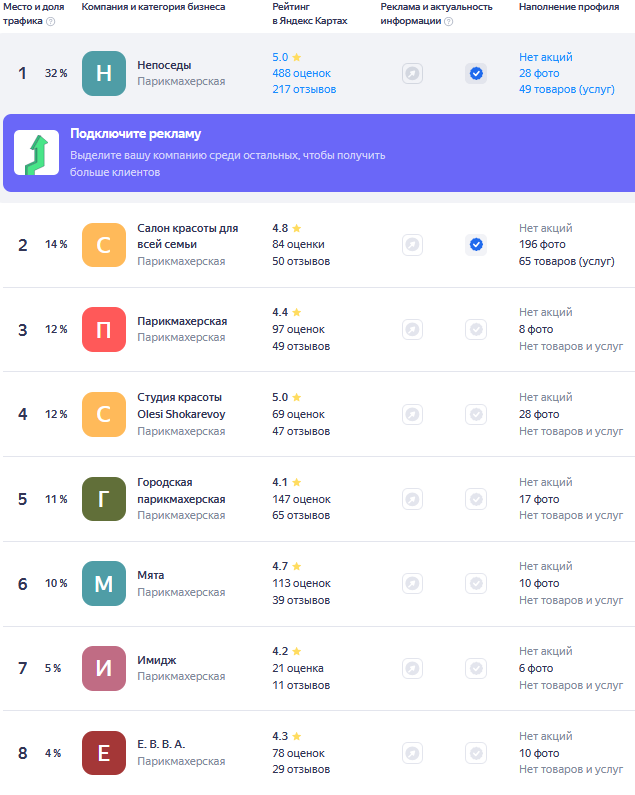Screen dimensions: 635x795
Task: Click the Непоседы company name
Action: [164, 65]
